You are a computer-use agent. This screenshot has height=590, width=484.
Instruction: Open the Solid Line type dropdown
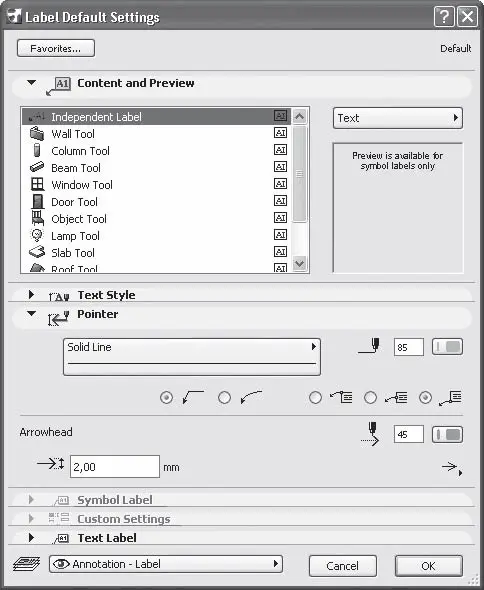192,357
